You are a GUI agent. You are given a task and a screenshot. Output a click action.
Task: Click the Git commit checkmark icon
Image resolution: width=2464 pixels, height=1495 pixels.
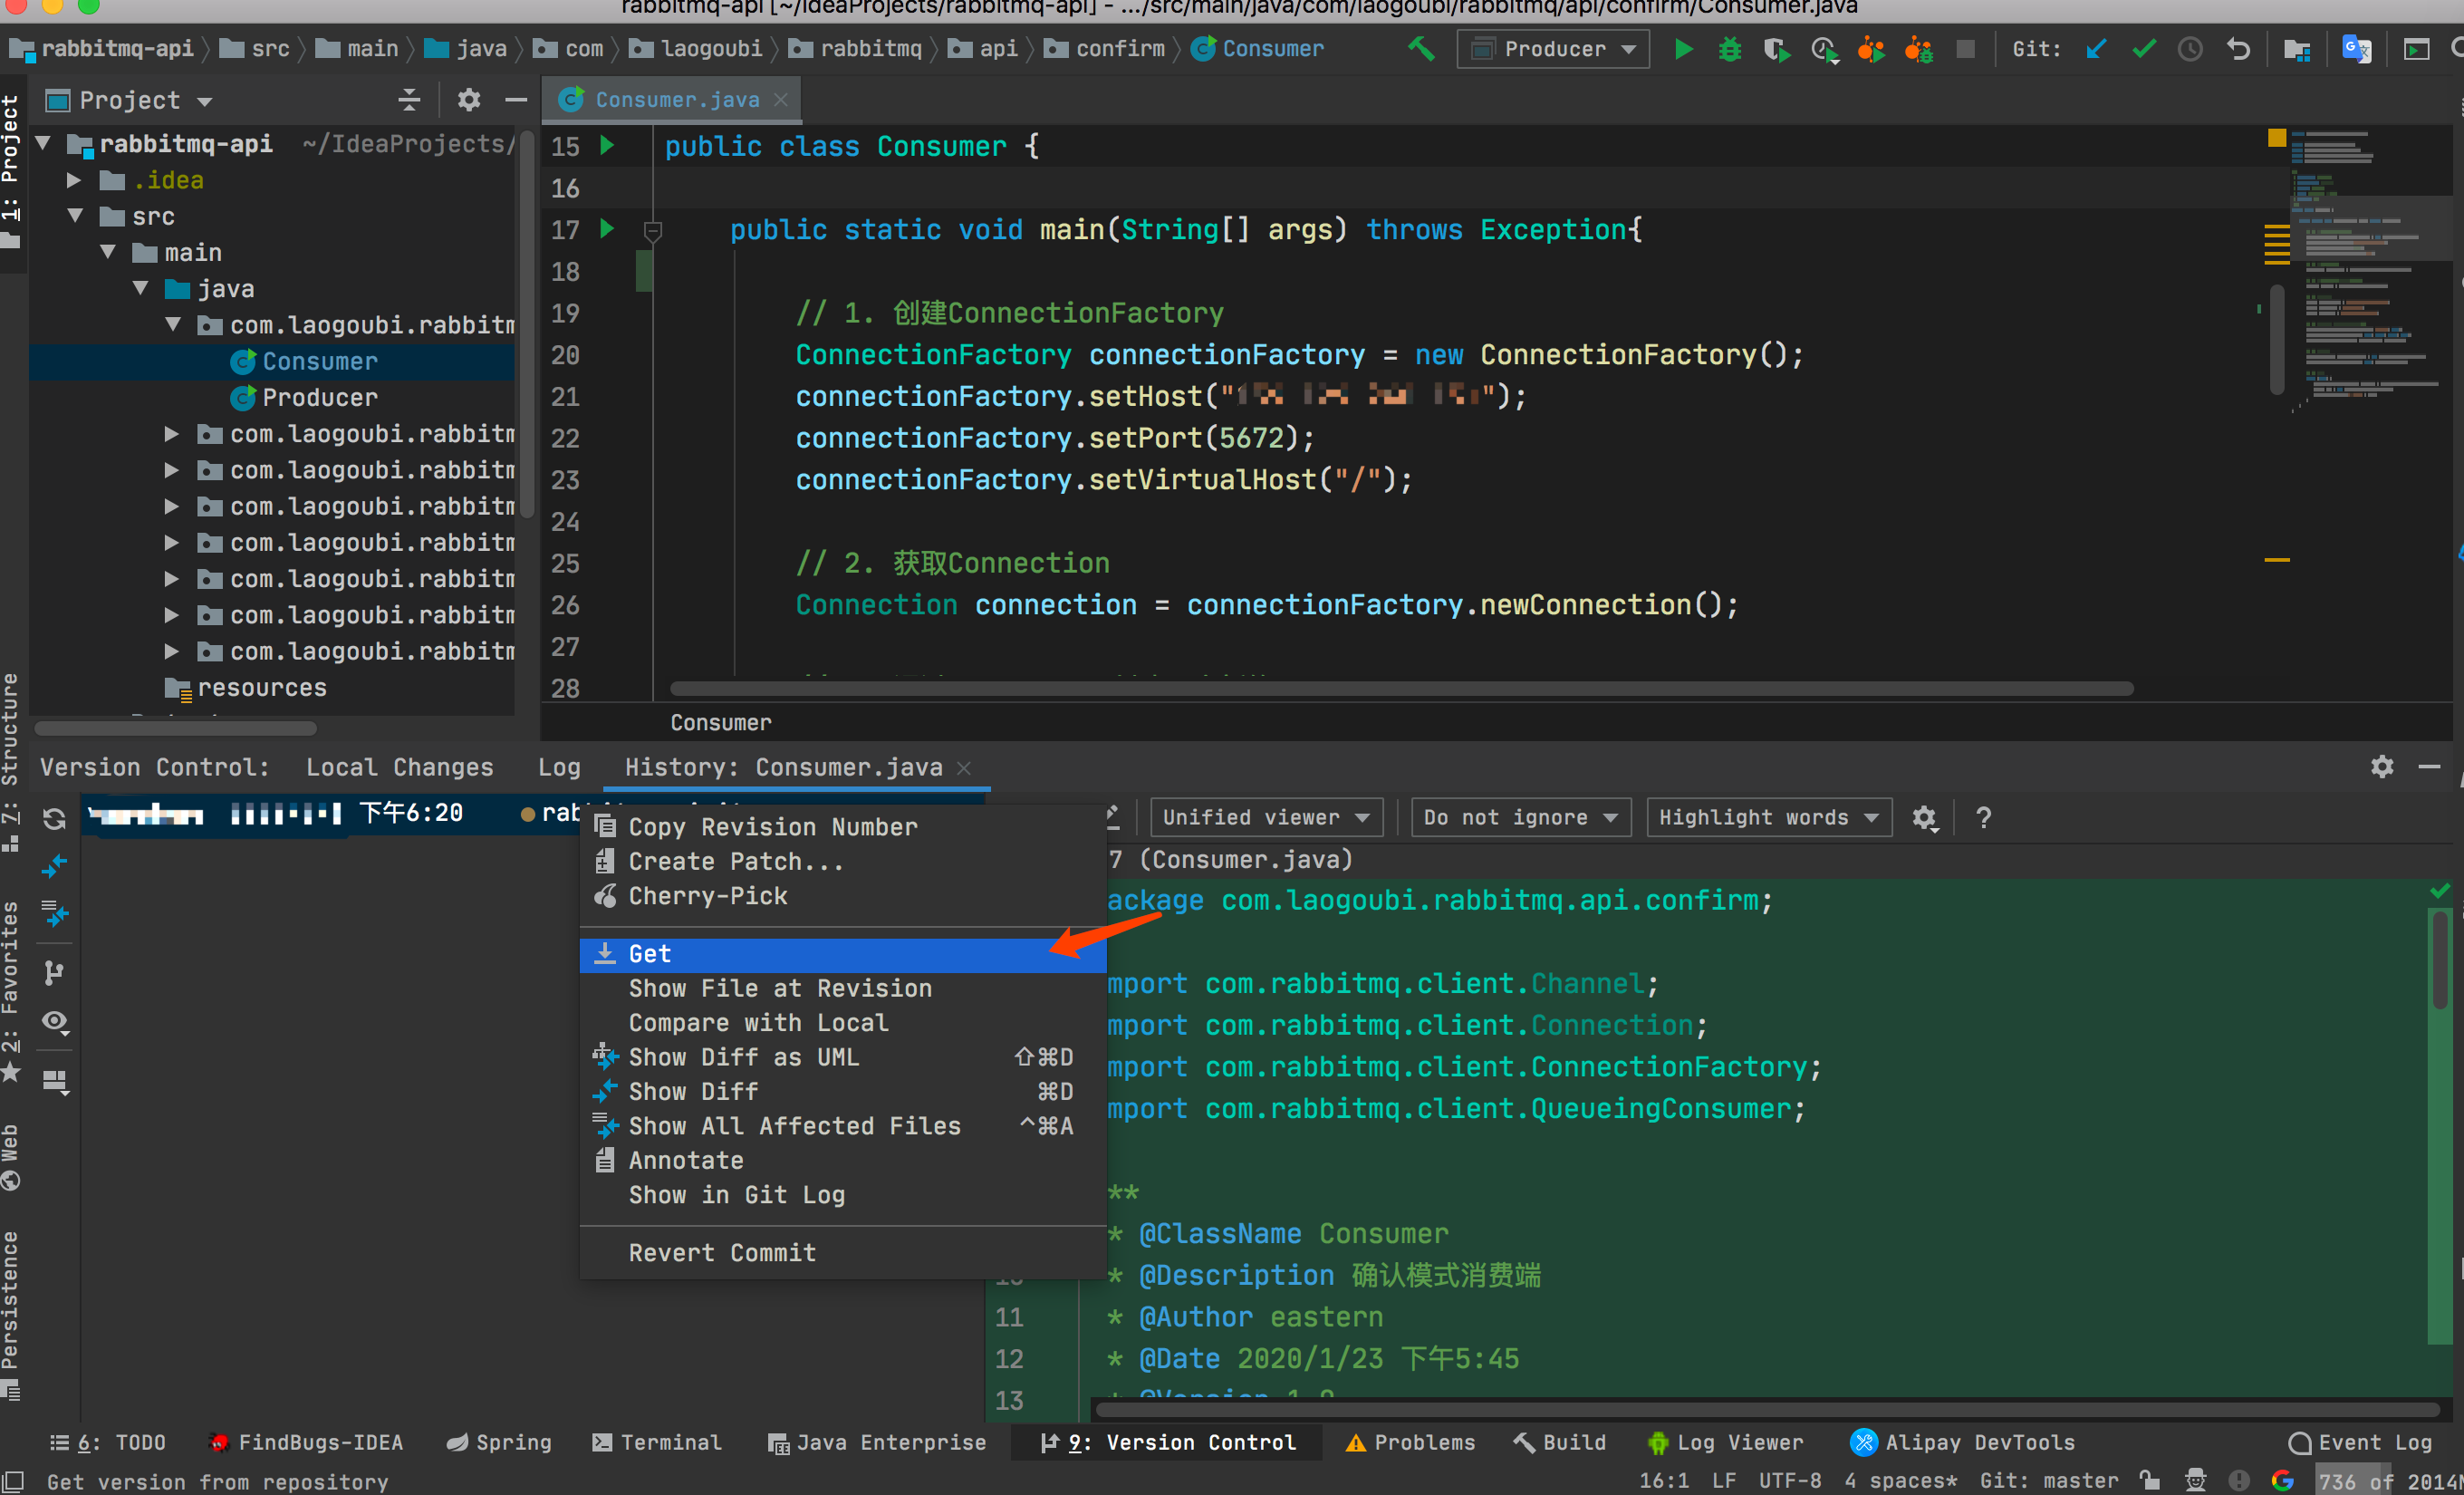tap(2143, 48)
